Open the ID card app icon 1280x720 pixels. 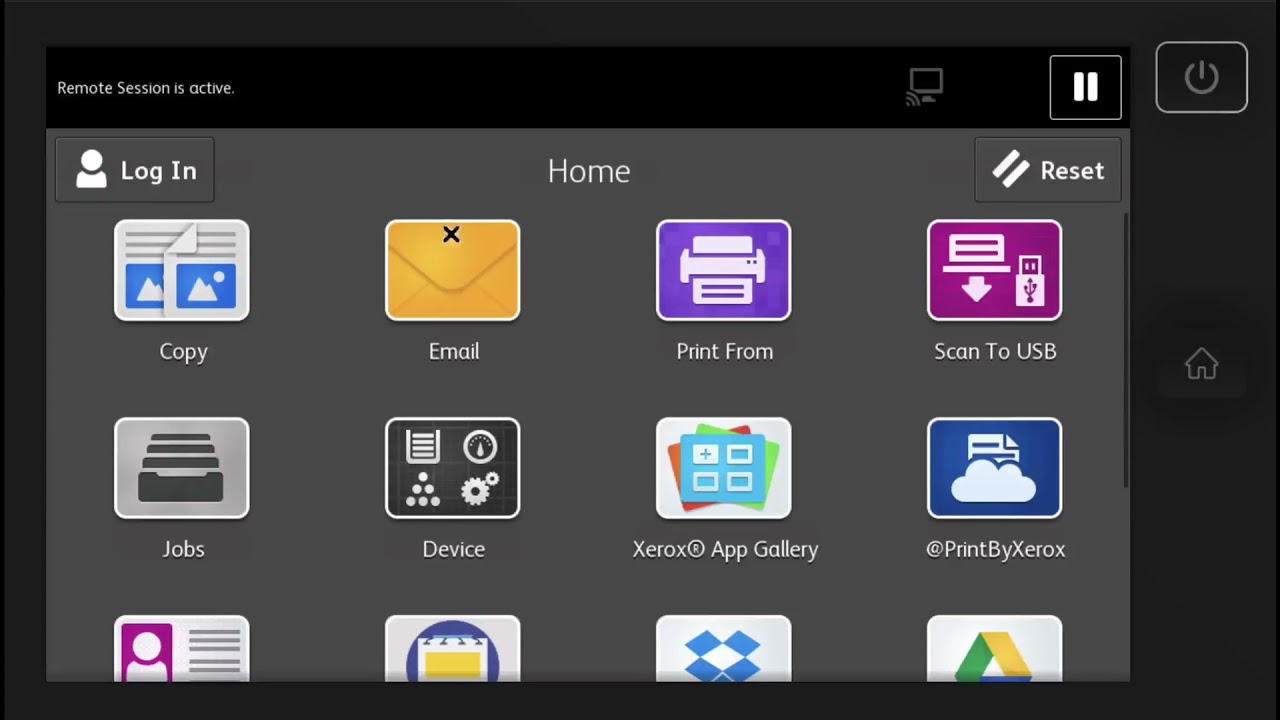click(182, 649)
